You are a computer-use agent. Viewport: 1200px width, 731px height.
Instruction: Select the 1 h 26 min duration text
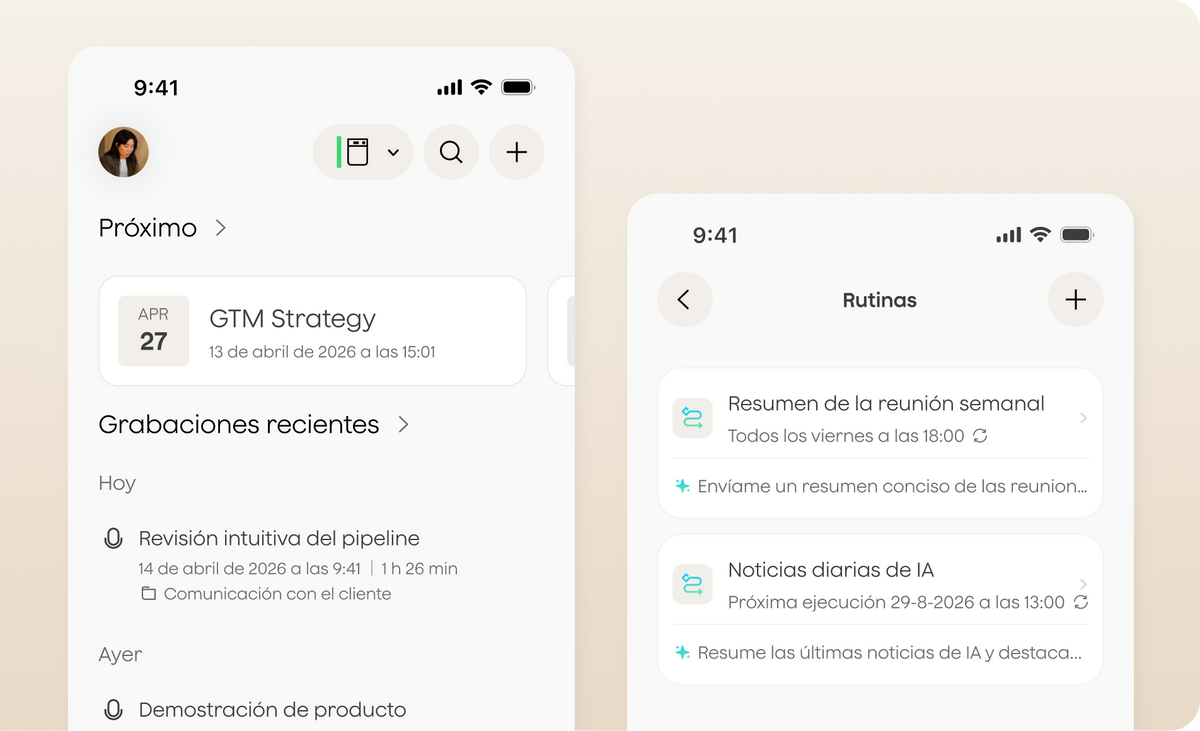pyautogui.click(x=419, y=568)
